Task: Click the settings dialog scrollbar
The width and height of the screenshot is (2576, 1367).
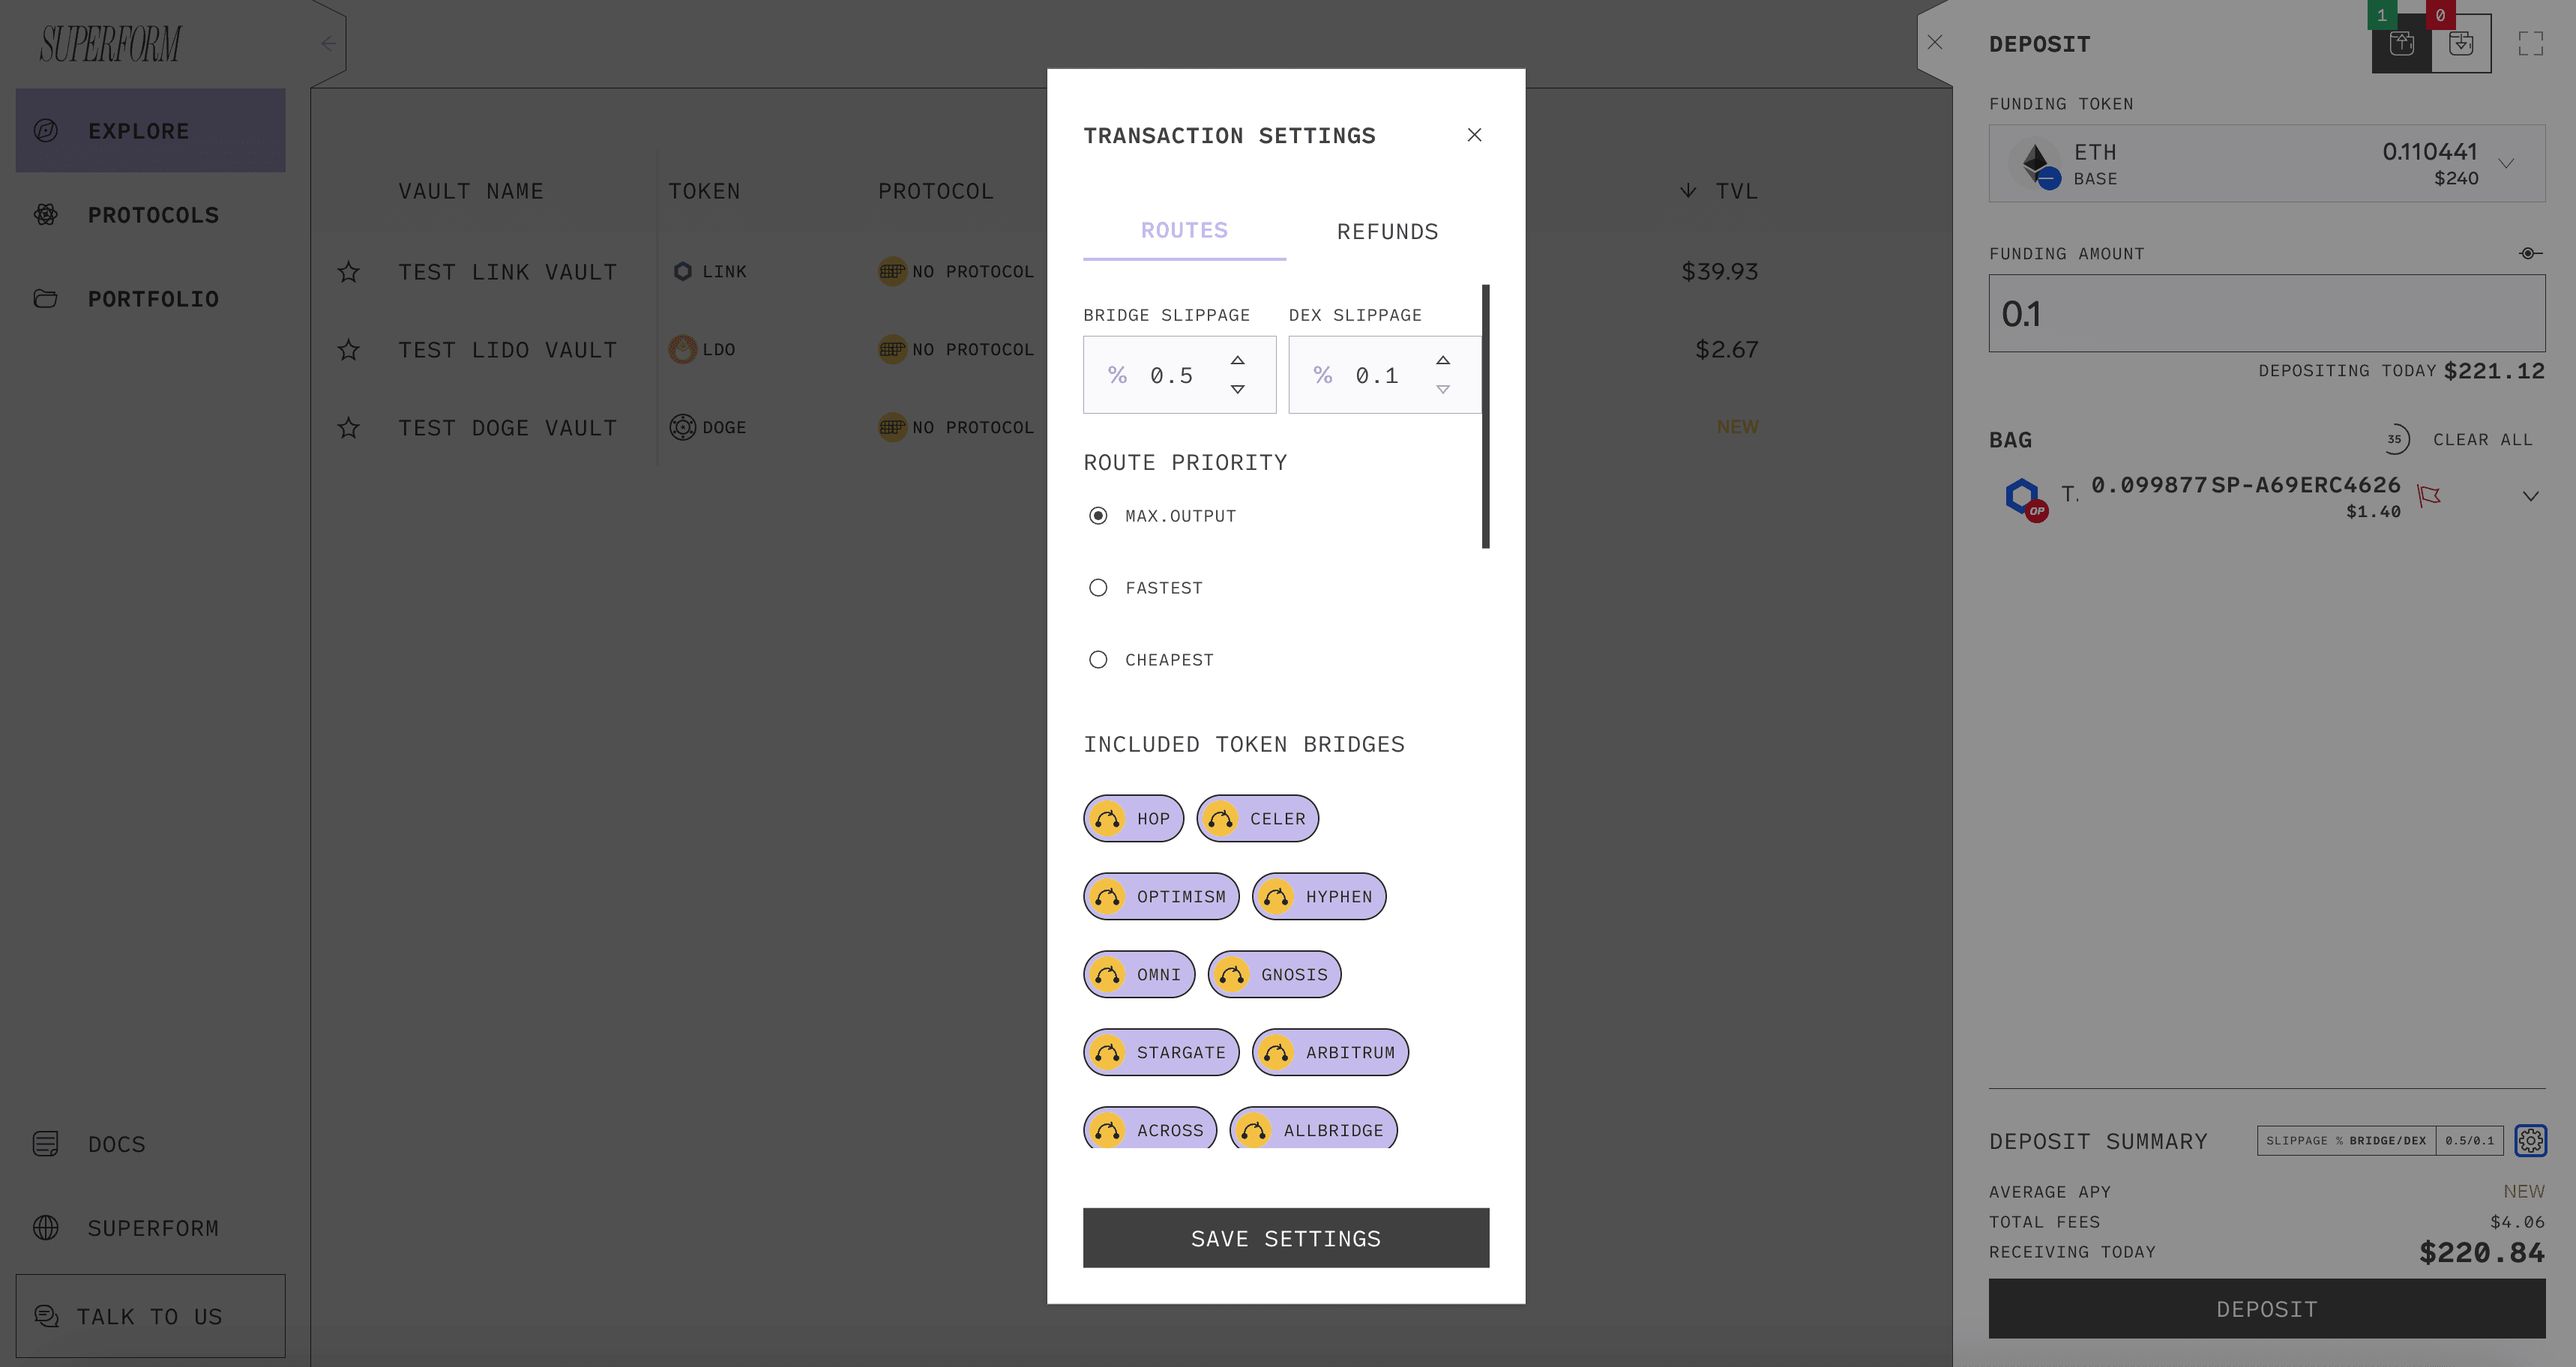Action: [x=1485, y=417]
